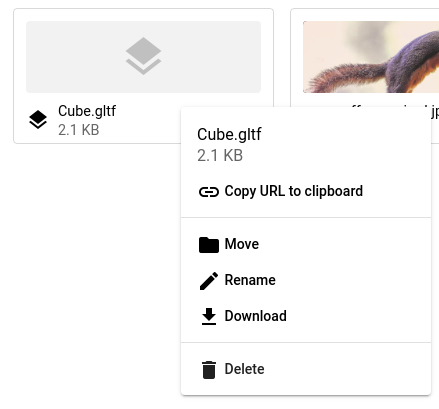Click the Cube.gltf title in the context menu

[229, 135]
